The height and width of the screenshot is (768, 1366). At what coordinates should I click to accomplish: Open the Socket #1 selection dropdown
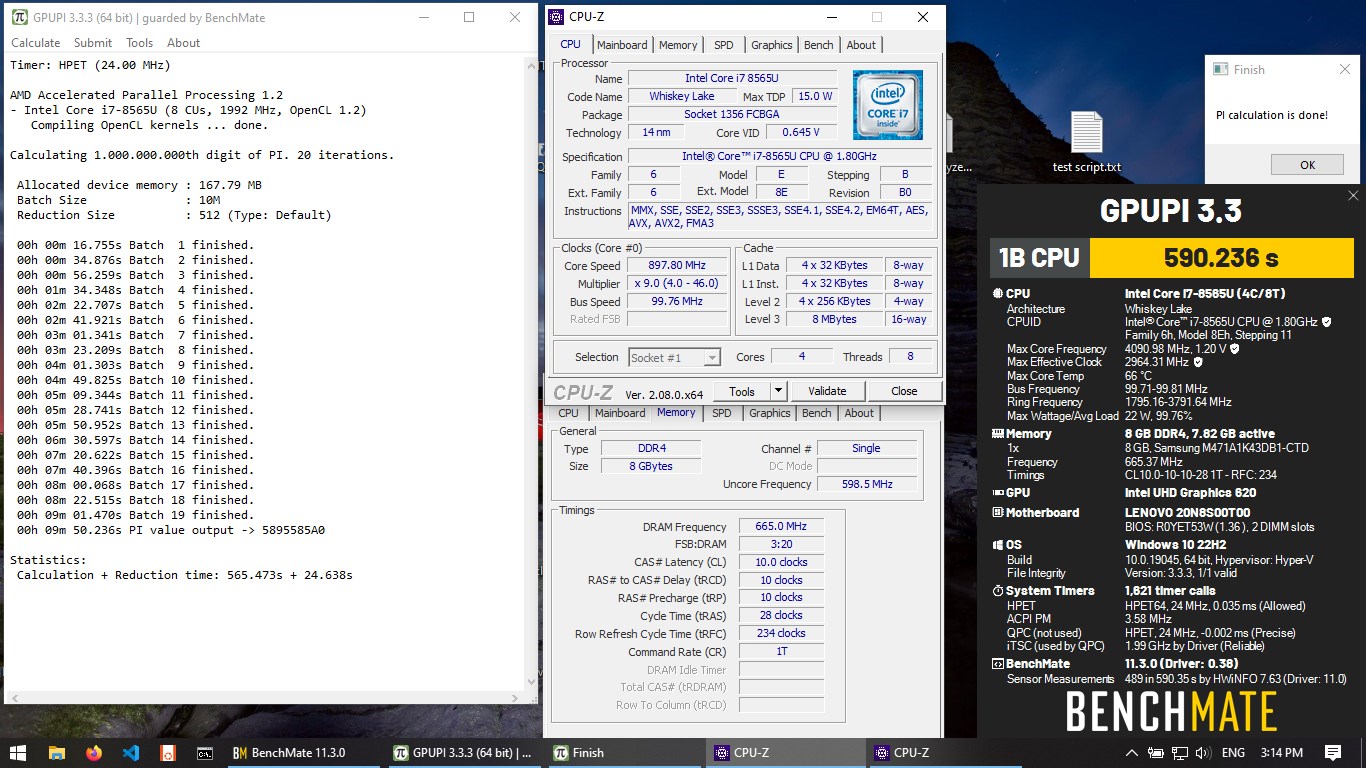[675, 357]
